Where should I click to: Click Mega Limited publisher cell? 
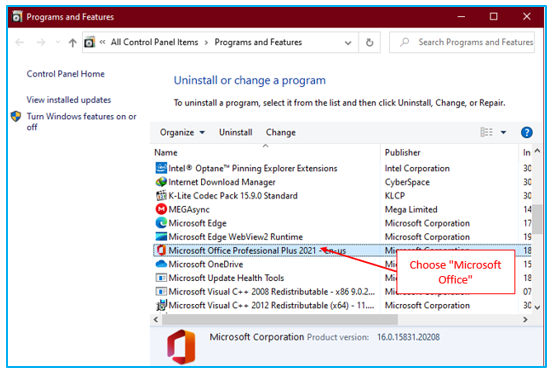411,210
